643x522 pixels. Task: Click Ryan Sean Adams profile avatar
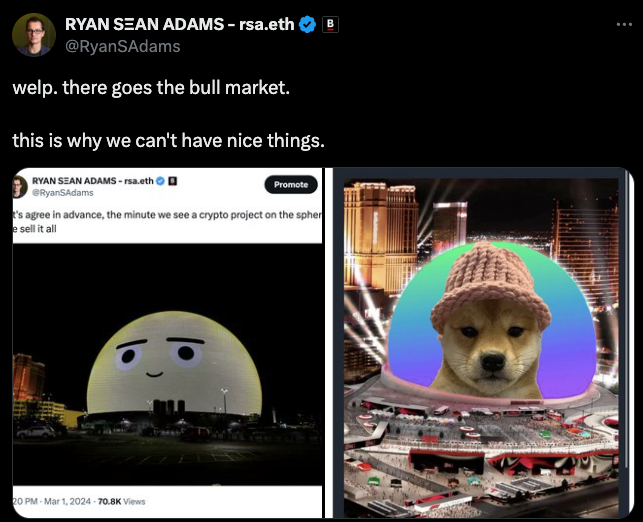coord(34,35)
